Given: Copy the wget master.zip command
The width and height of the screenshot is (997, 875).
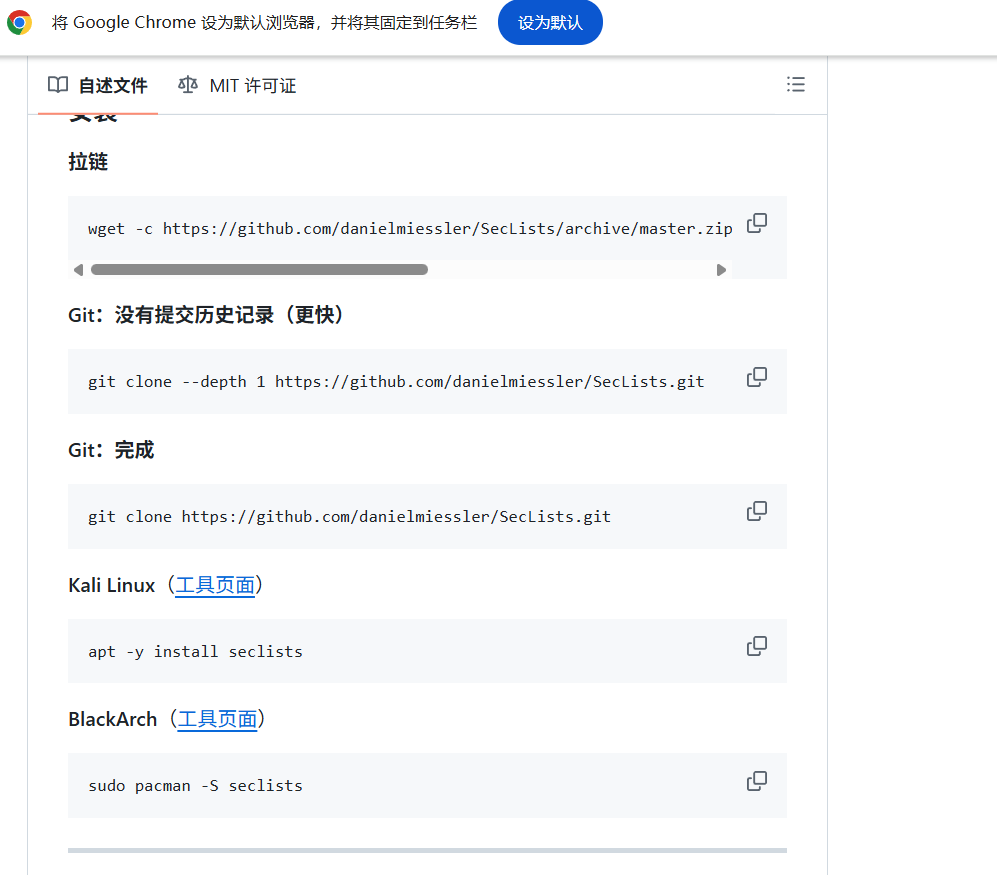Looking at the screenshot, I should (x=757, y=223).
